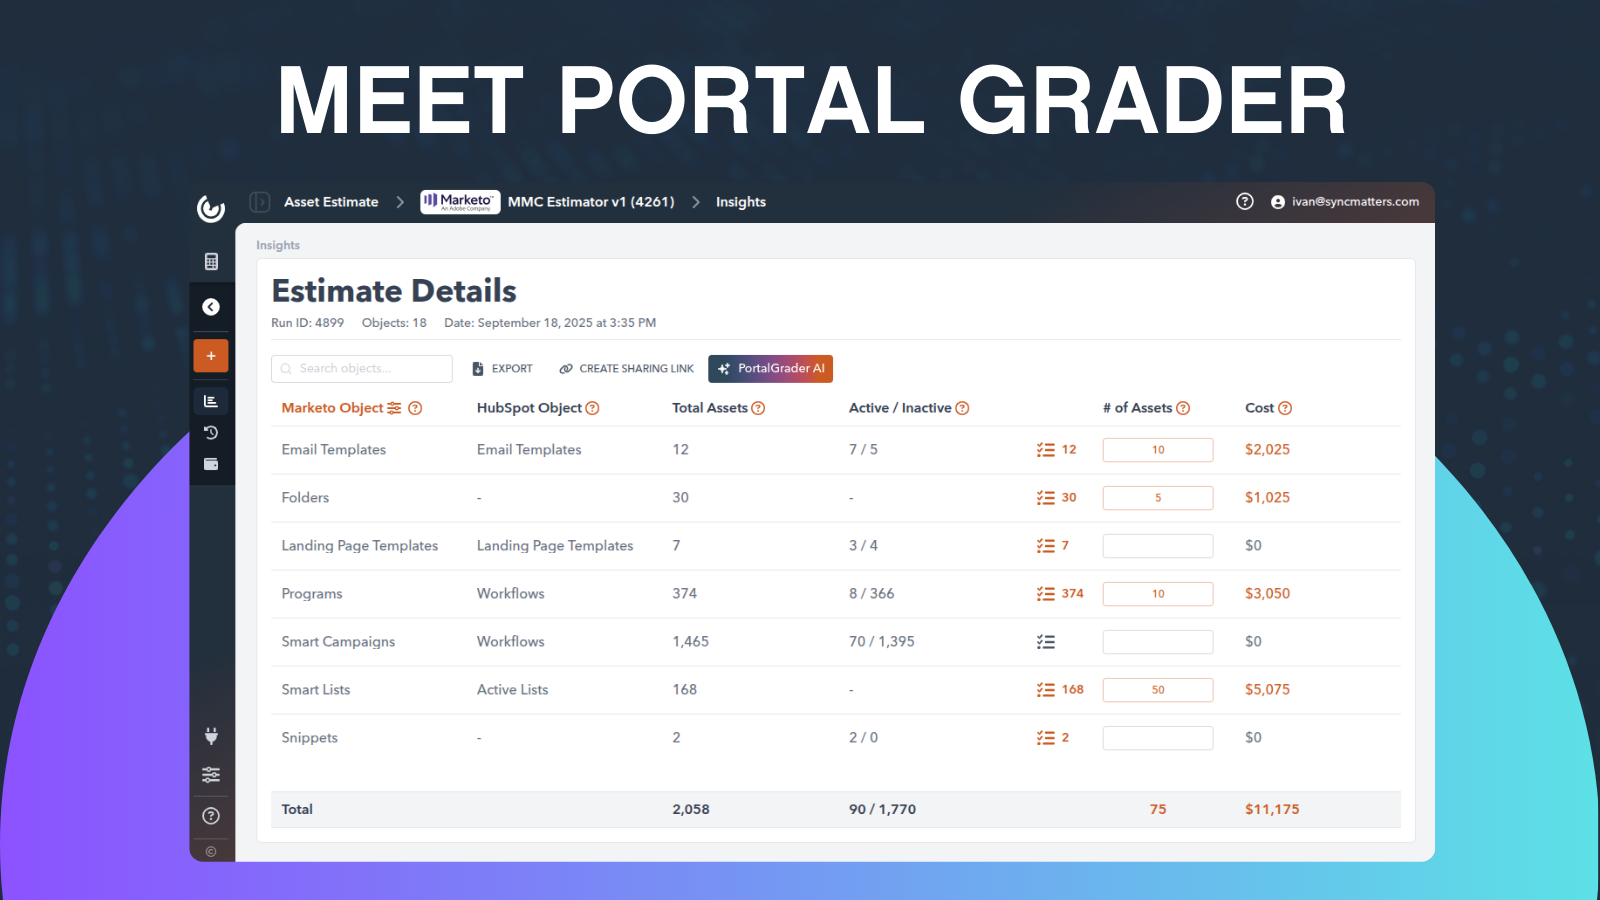This screenshot has width=1600, height=900.
Task: Click the Search objects input field
Action: [362, 369]
